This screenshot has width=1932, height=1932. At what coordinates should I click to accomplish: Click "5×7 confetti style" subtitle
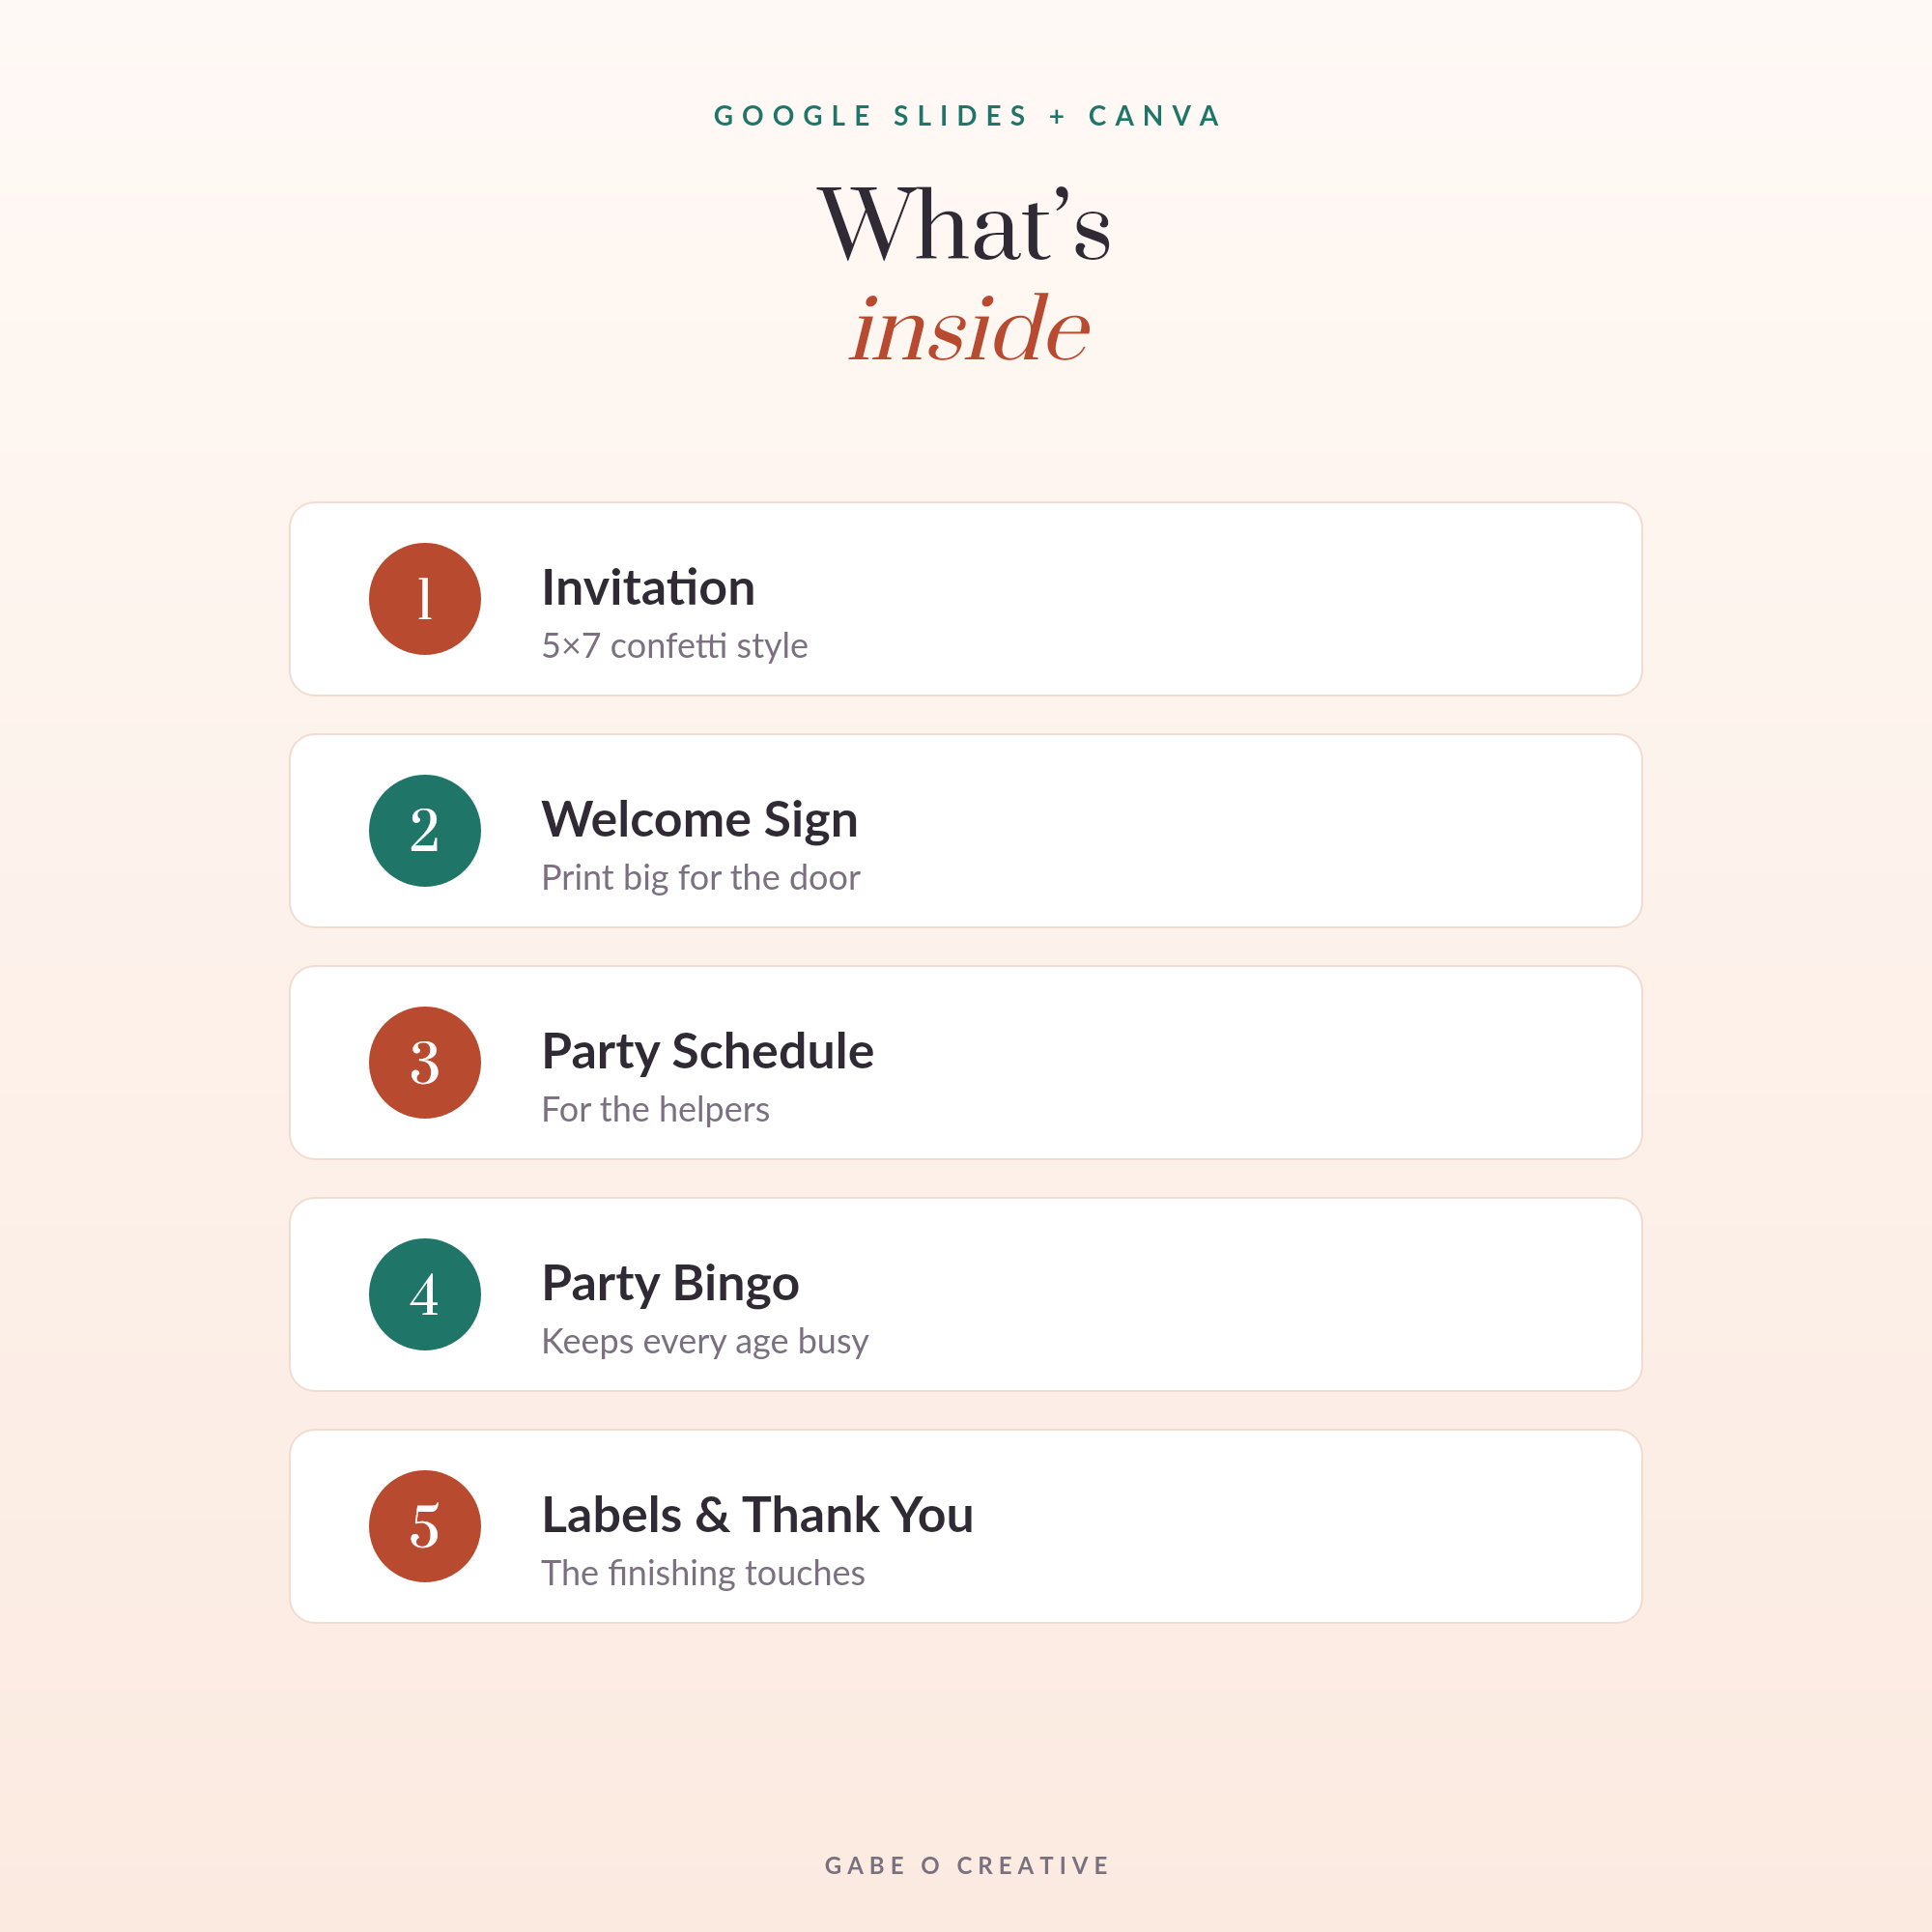675,647
